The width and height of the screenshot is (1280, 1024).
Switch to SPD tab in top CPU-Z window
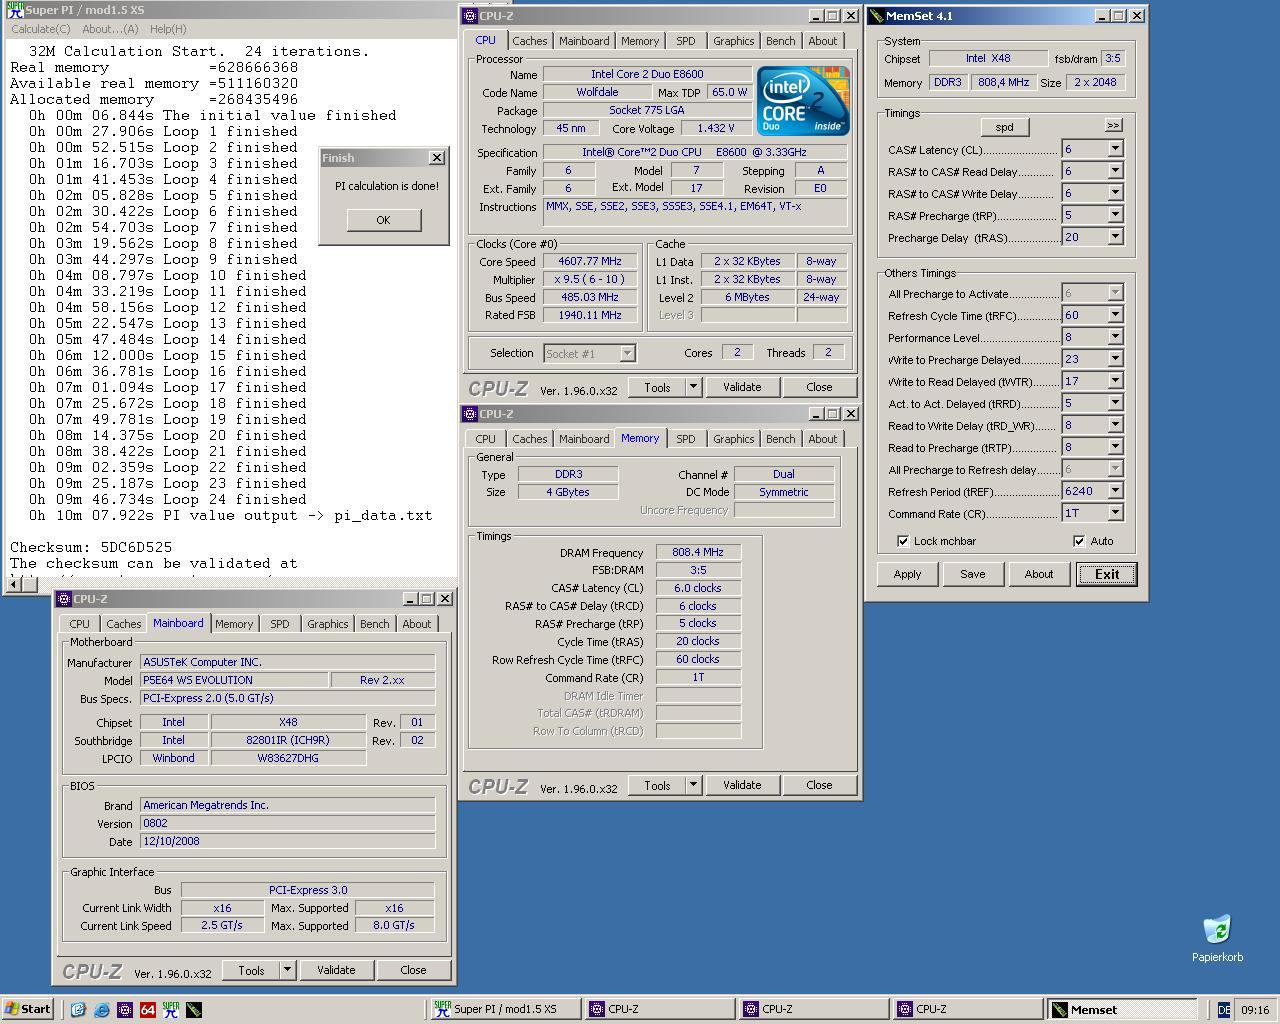click(x=685, y=41)
